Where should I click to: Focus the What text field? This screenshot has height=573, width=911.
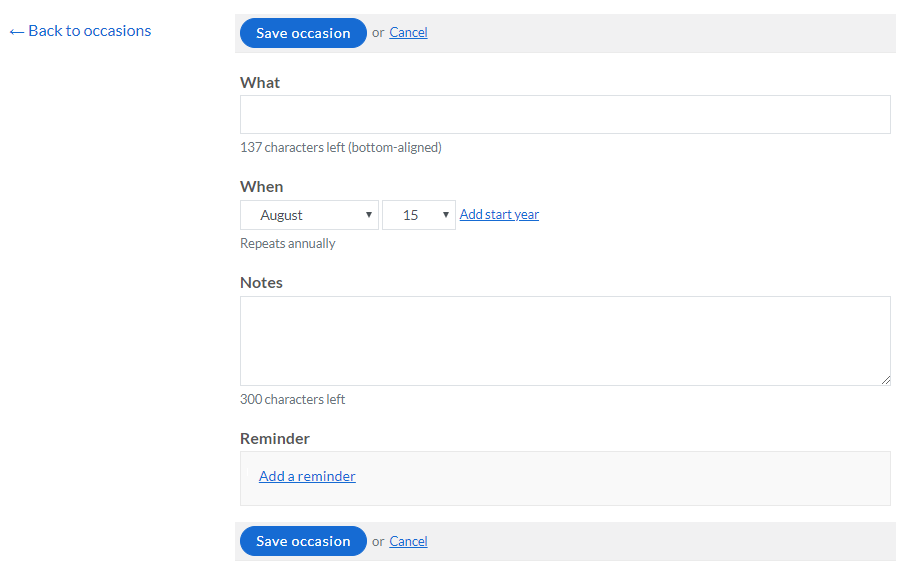pos(565,115)
